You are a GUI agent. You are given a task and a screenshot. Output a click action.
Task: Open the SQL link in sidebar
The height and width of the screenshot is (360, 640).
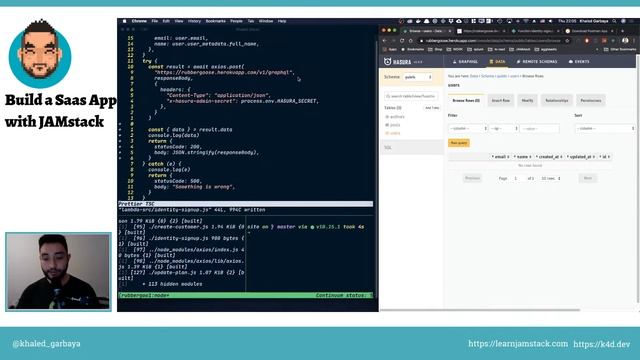tap(388, 147)
